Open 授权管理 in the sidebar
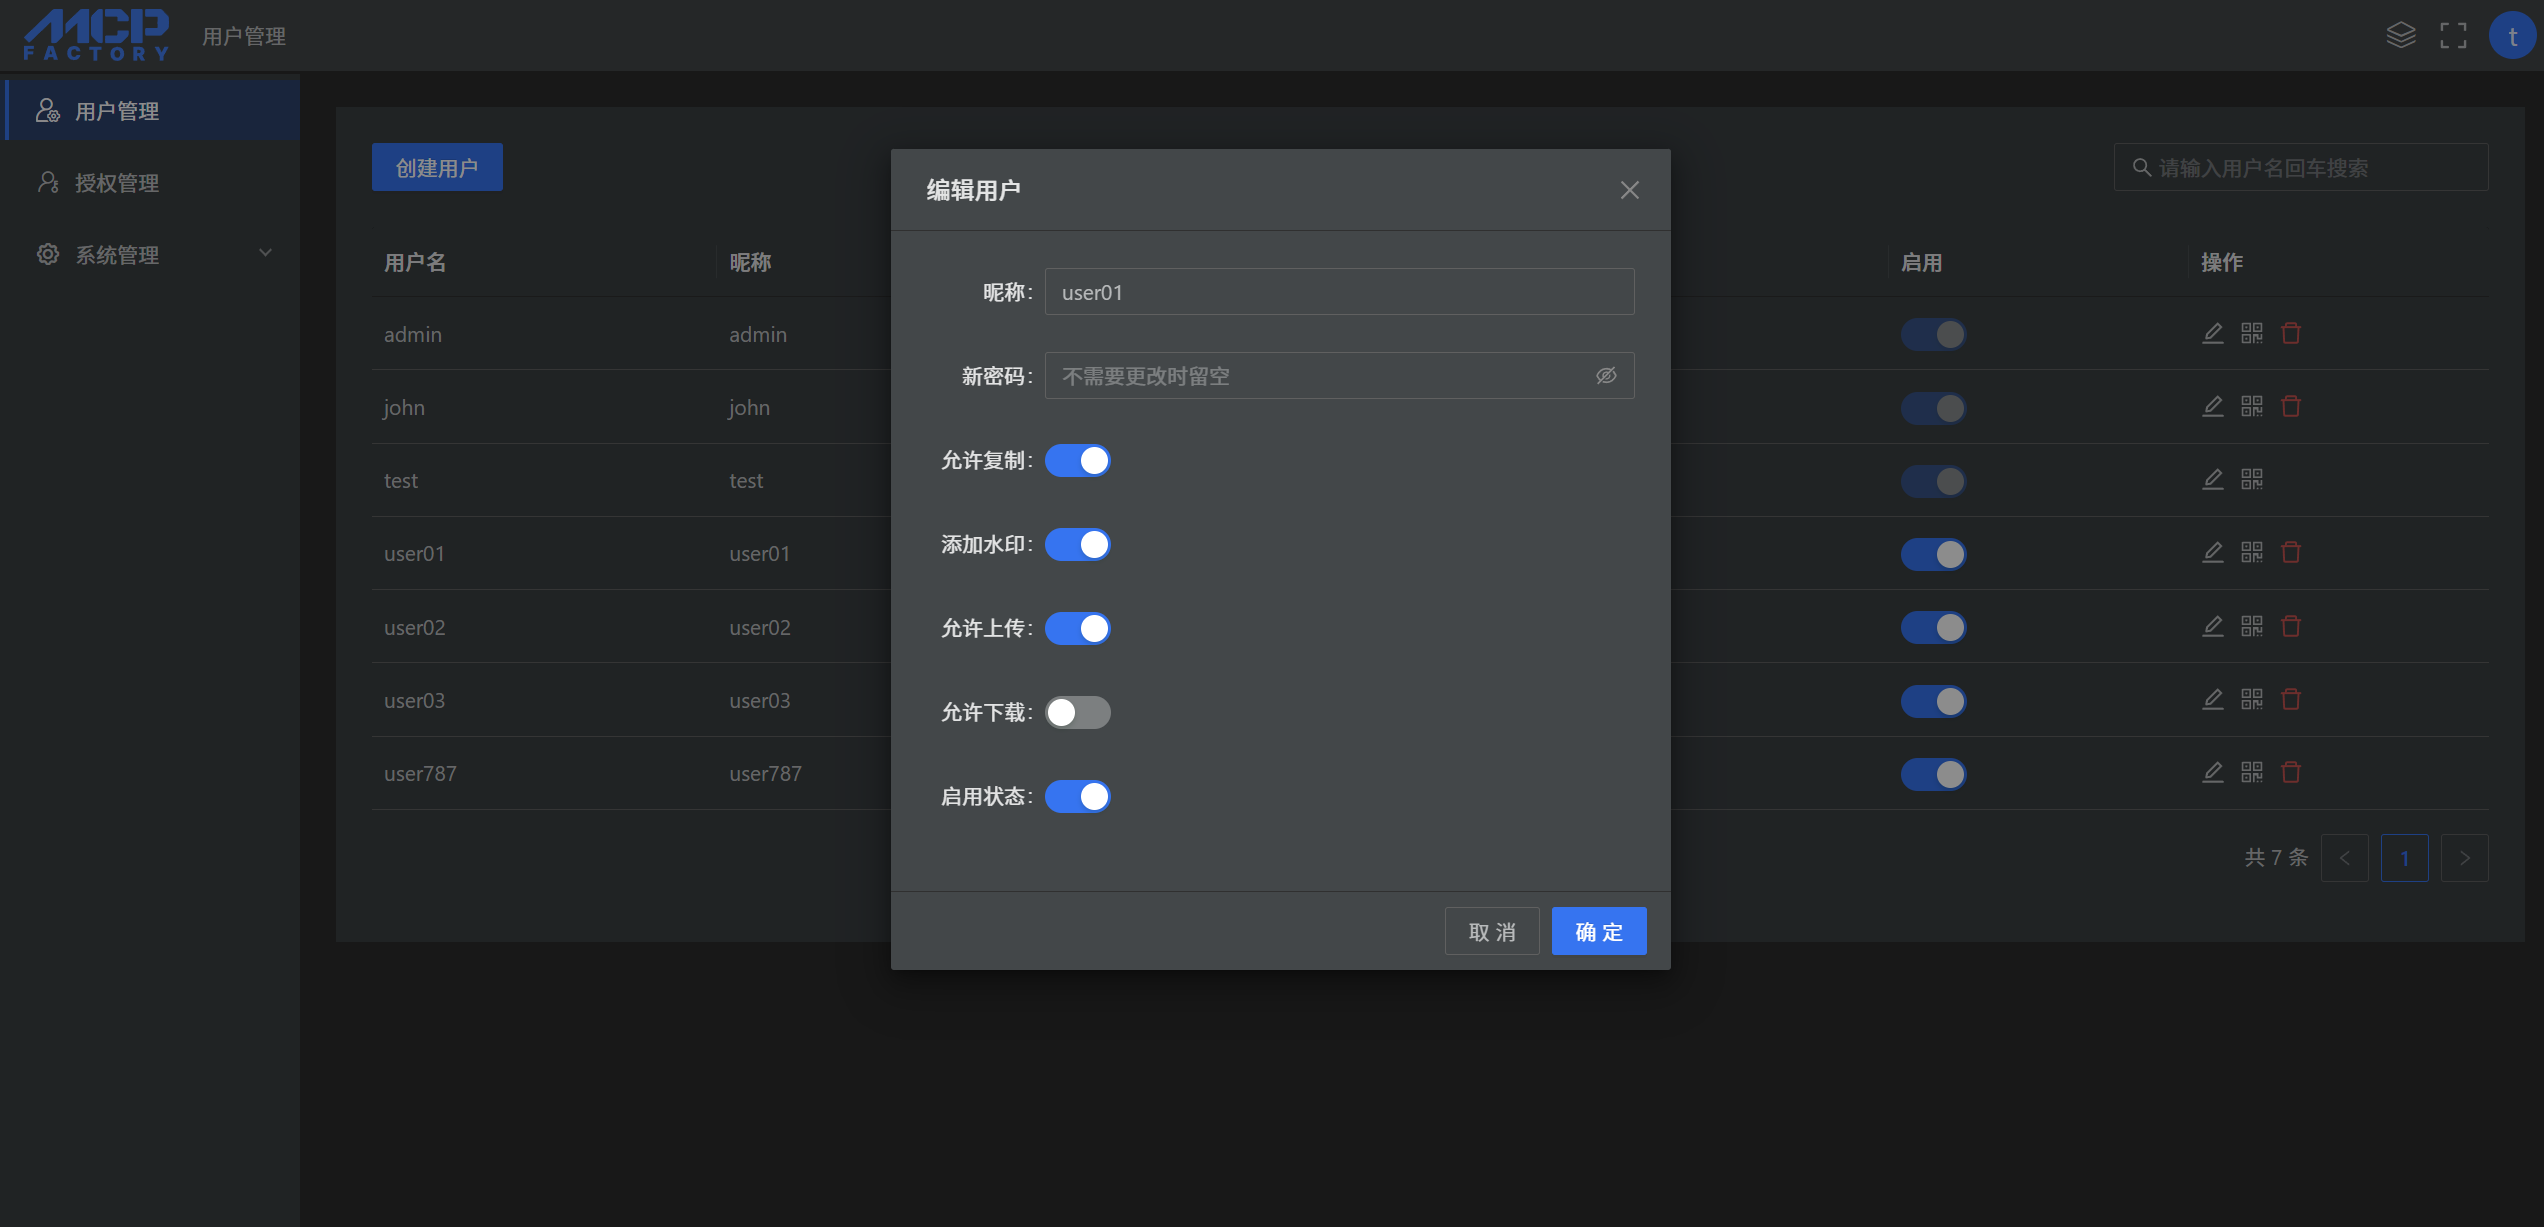Image resolution: width=2544 pixels, height=1227 pixels. (x=117, y=183)
